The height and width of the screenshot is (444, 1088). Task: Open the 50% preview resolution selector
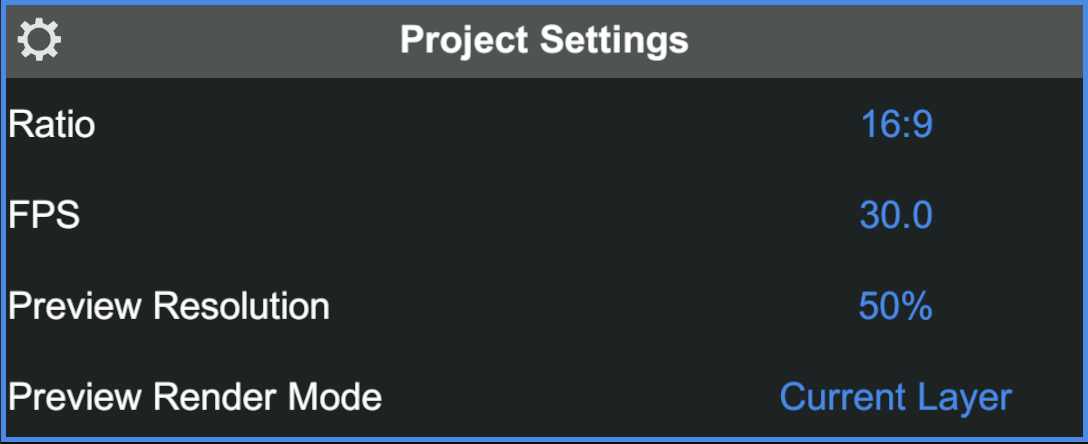pyautogui.click(x=896, y=306)
